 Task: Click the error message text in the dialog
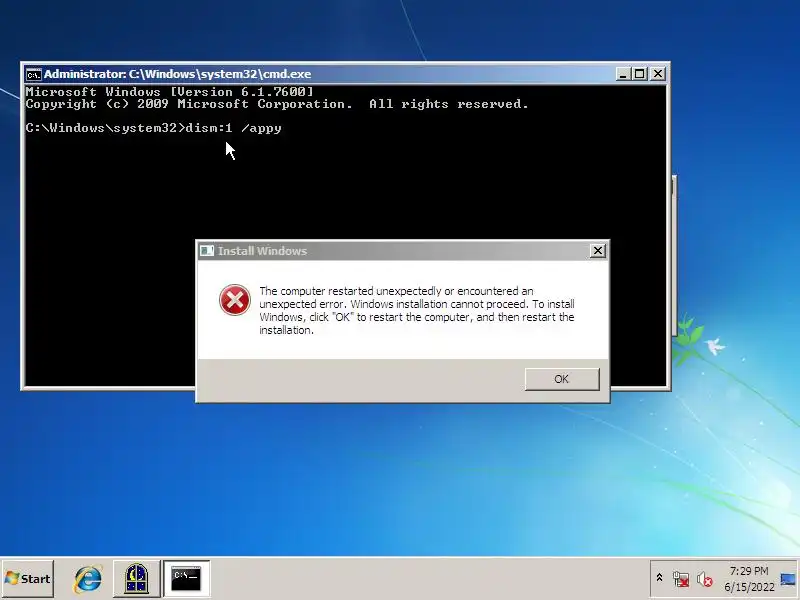[417, 310]
